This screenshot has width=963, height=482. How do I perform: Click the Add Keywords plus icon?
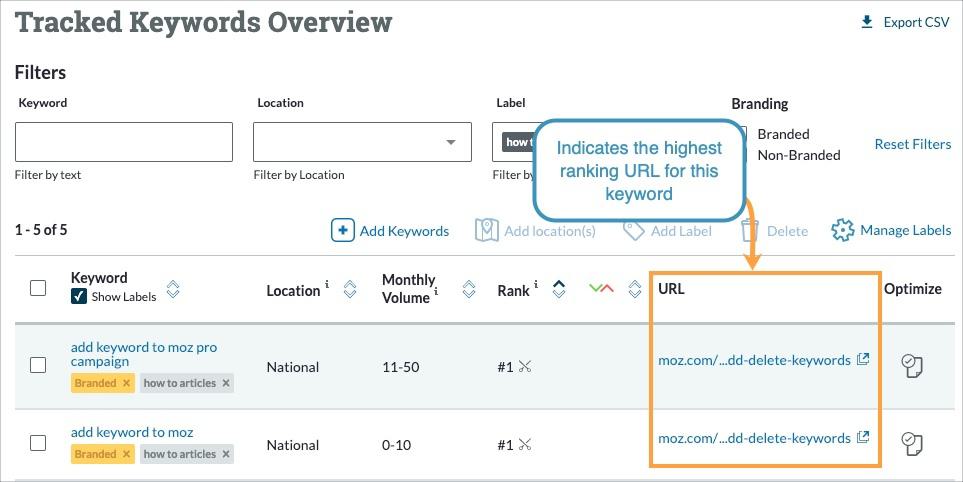point(343,230)
